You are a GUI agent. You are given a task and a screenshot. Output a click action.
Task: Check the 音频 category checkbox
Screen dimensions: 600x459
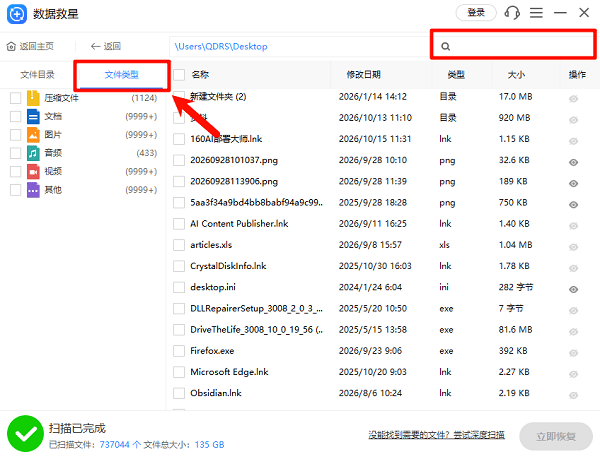(15, 153)
